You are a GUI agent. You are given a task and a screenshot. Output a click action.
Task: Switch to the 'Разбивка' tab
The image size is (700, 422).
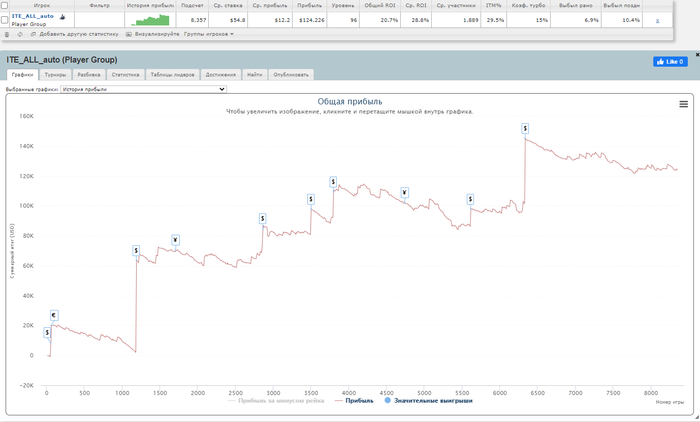tap(89, 75)
